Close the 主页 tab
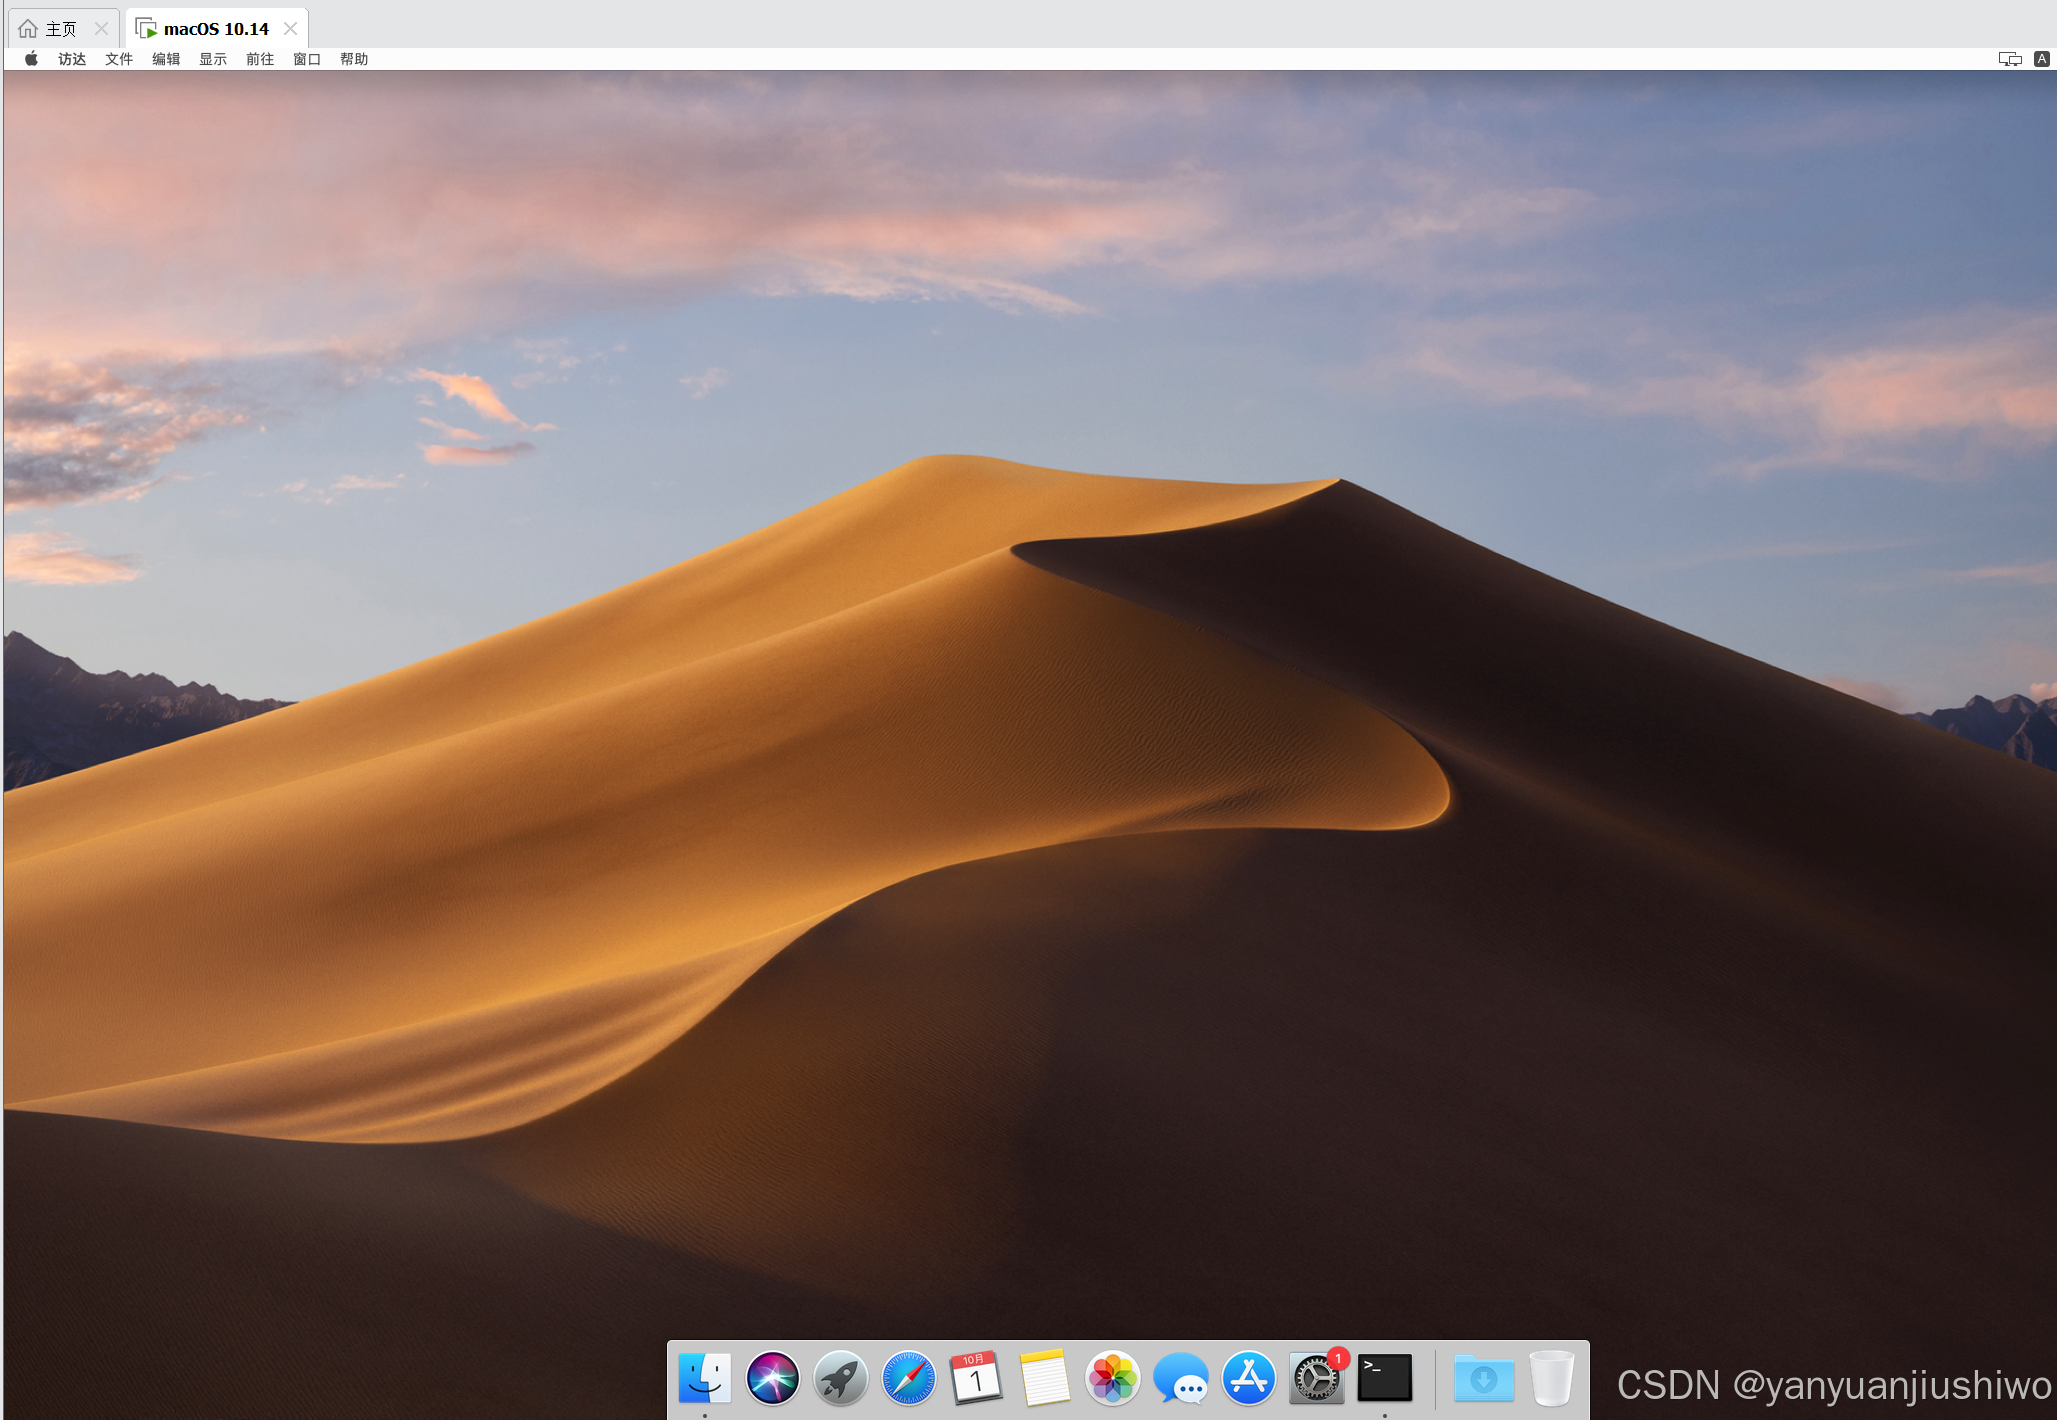The height and width of the screenshot is (1420, 2057). (x=101, y=28)
